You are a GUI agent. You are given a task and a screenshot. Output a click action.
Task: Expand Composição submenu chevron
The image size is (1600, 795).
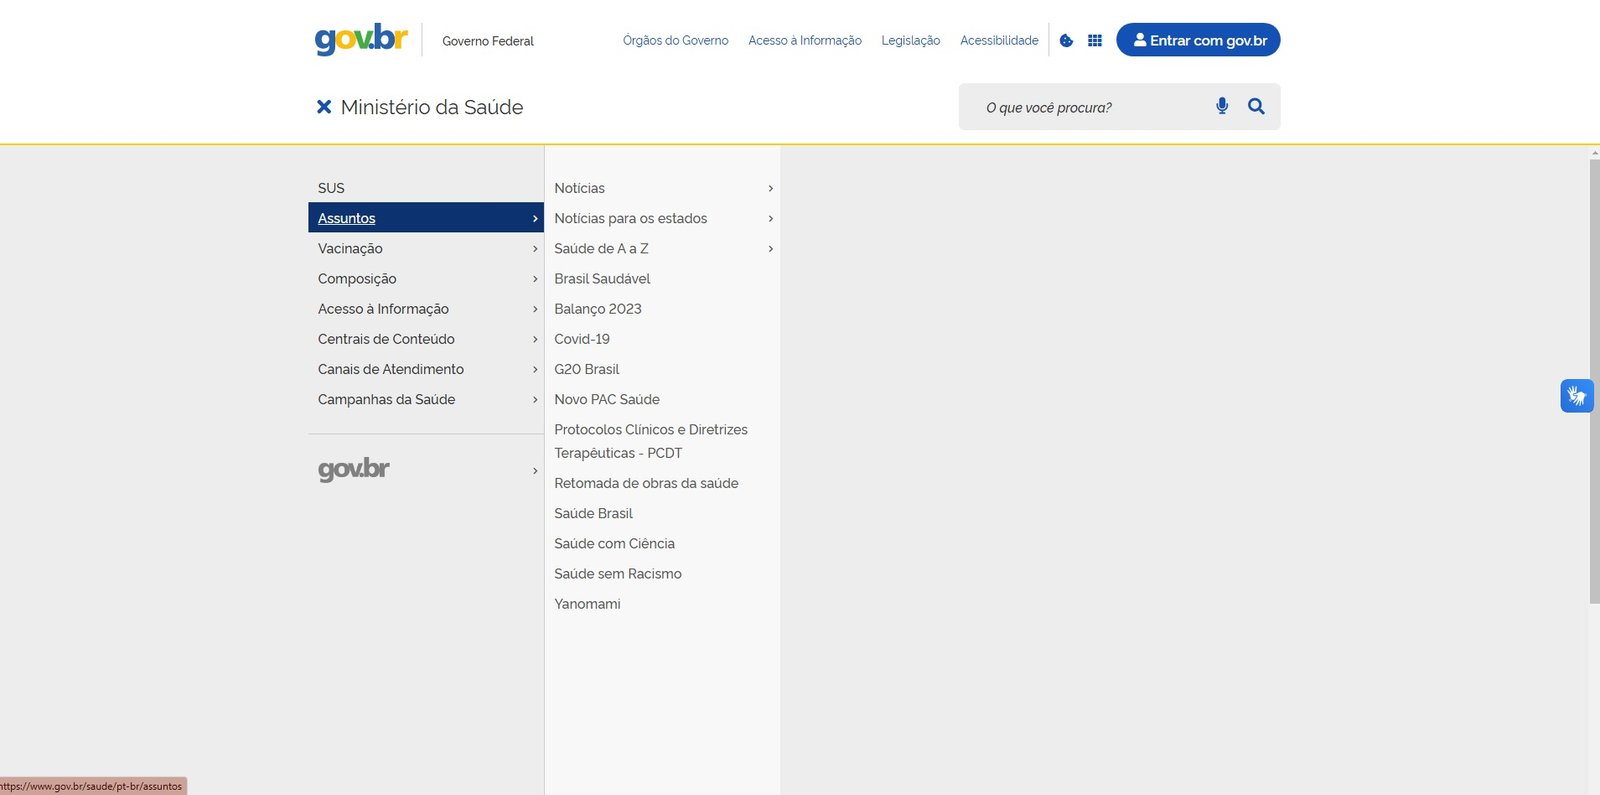coord(535,279)
